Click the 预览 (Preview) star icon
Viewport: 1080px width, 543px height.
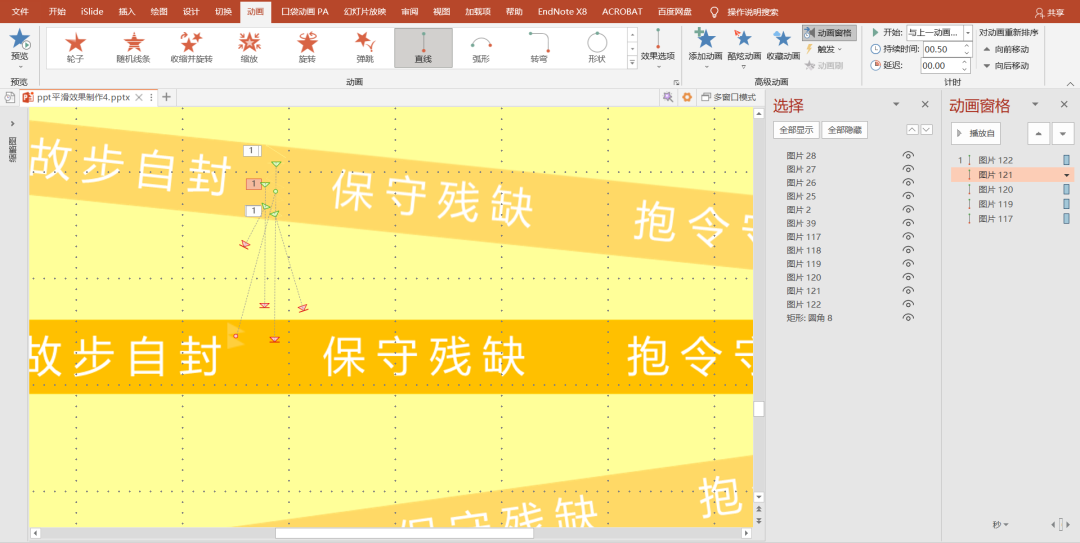tap(20, 39)
